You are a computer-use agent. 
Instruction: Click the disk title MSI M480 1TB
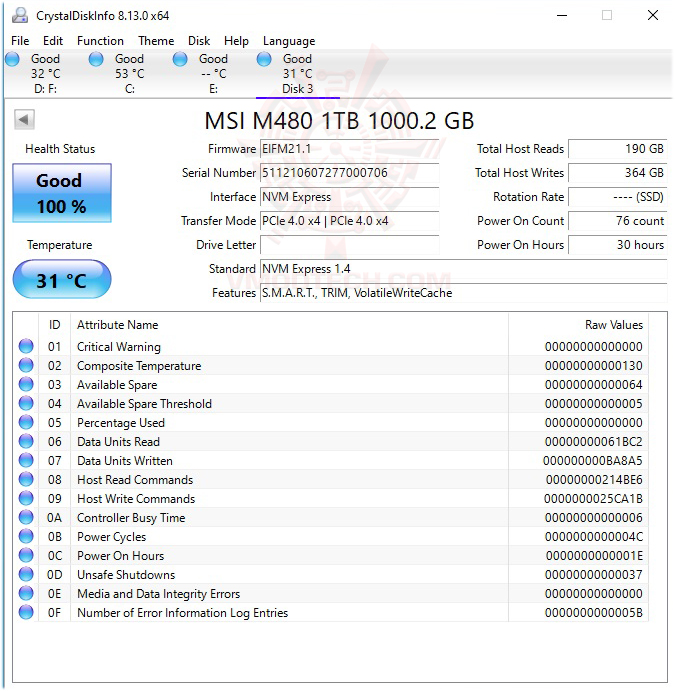point(339,121)
